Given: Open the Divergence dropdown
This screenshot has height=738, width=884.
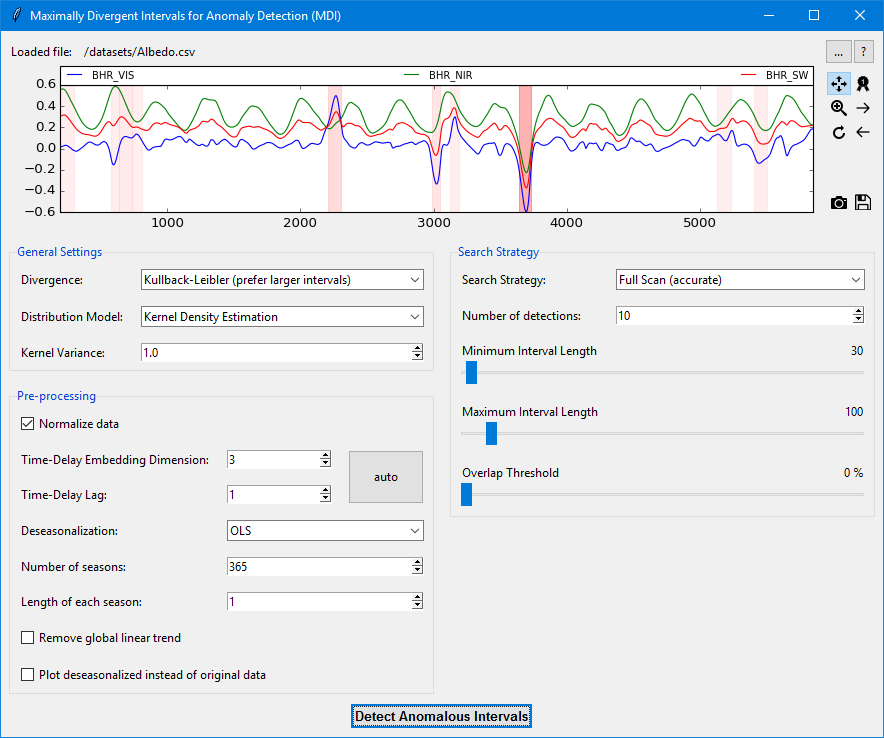Looking at the screenshot, I should 282,280.
